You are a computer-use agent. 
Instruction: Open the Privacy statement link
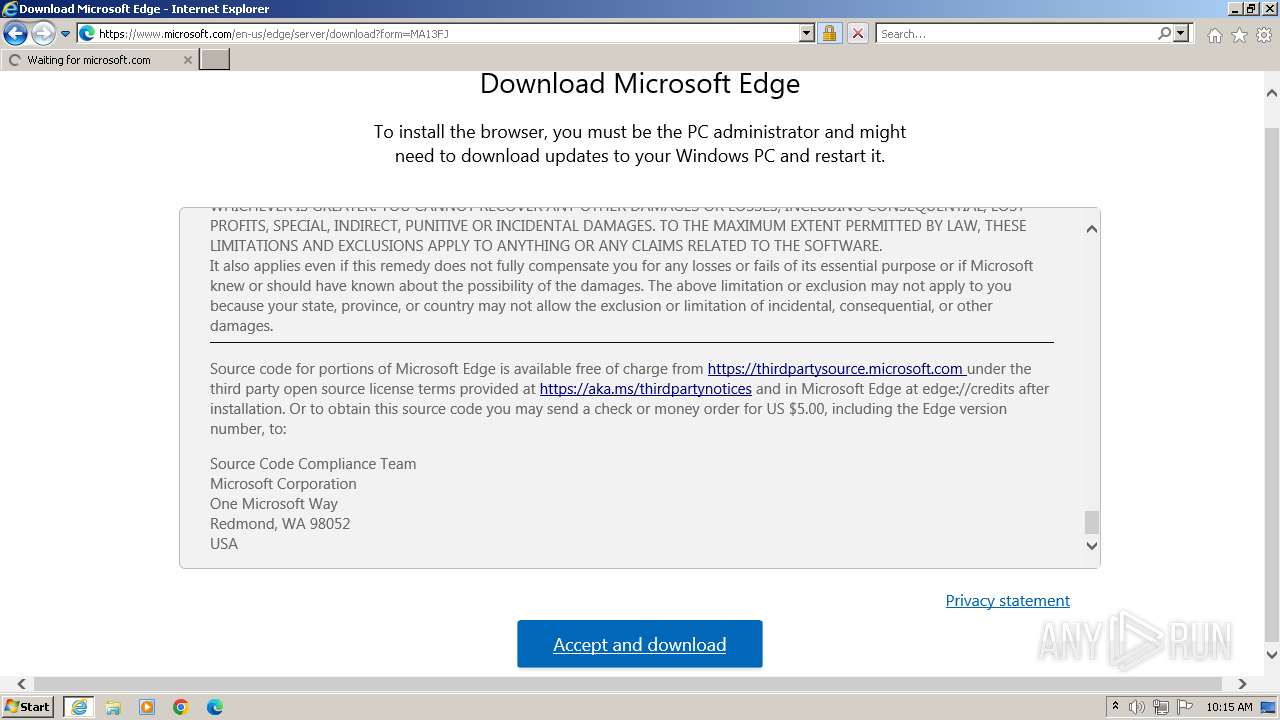tap(1008, 600)
